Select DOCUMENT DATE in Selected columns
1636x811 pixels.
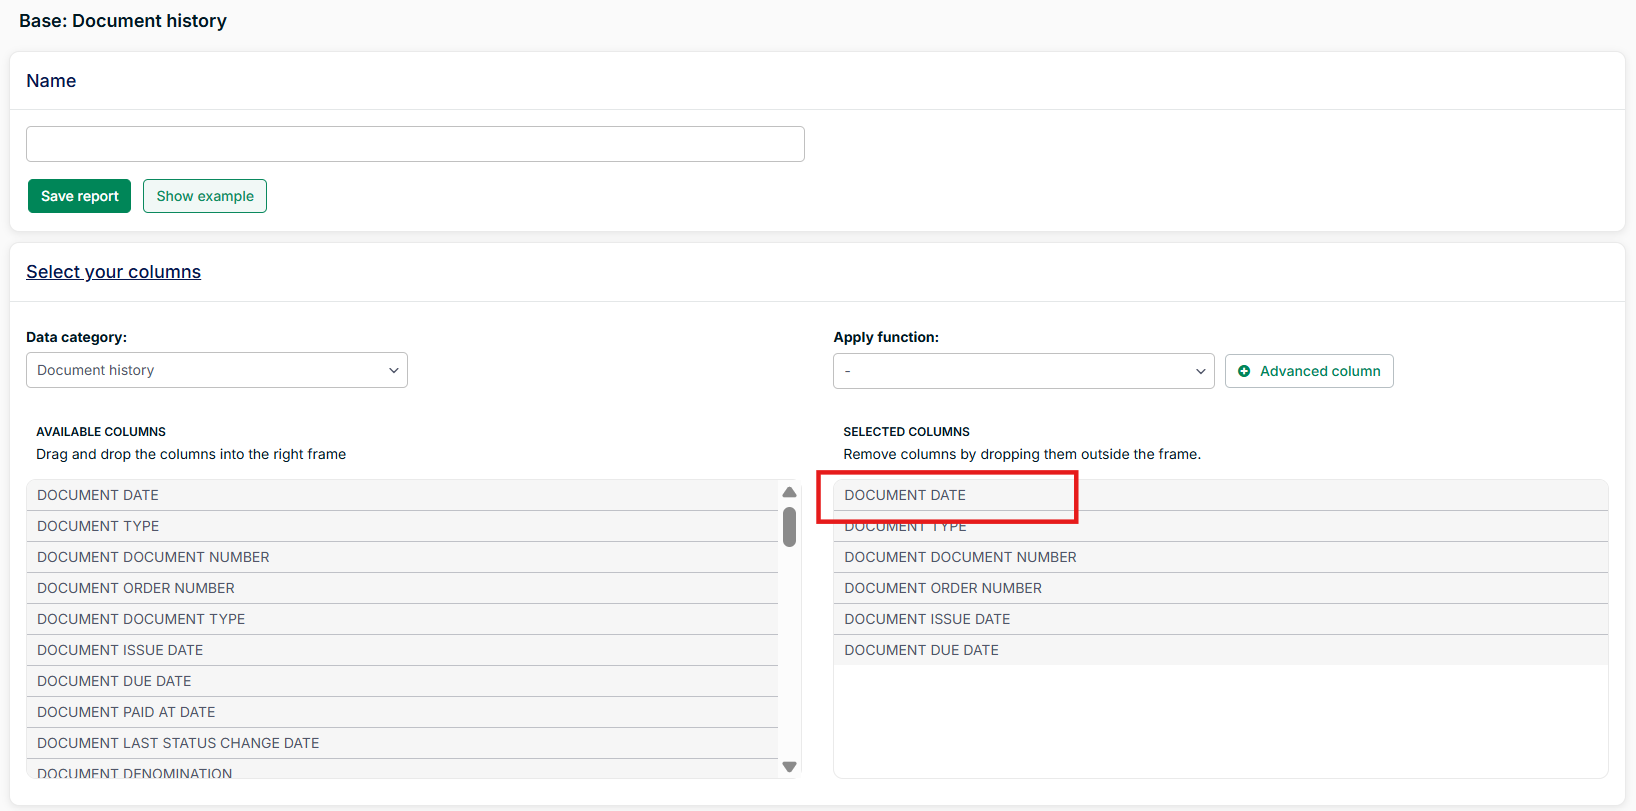(x=905, y=495)
